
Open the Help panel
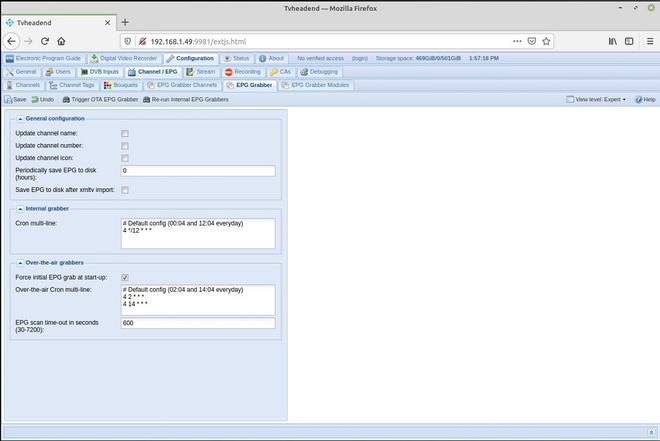pos(645,100)
